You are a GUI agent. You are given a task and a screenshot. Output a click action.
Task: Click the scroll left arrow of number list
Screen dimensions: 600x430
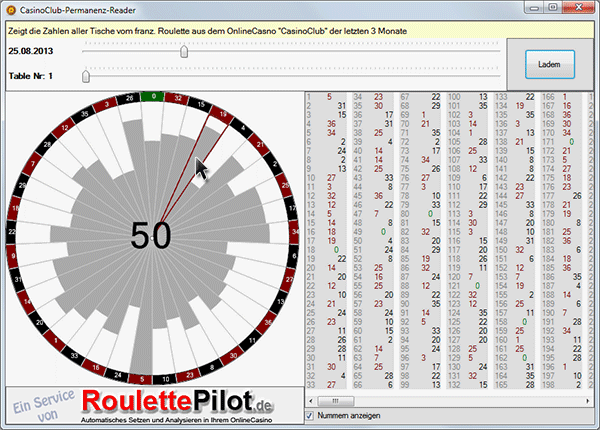point(310,401)
